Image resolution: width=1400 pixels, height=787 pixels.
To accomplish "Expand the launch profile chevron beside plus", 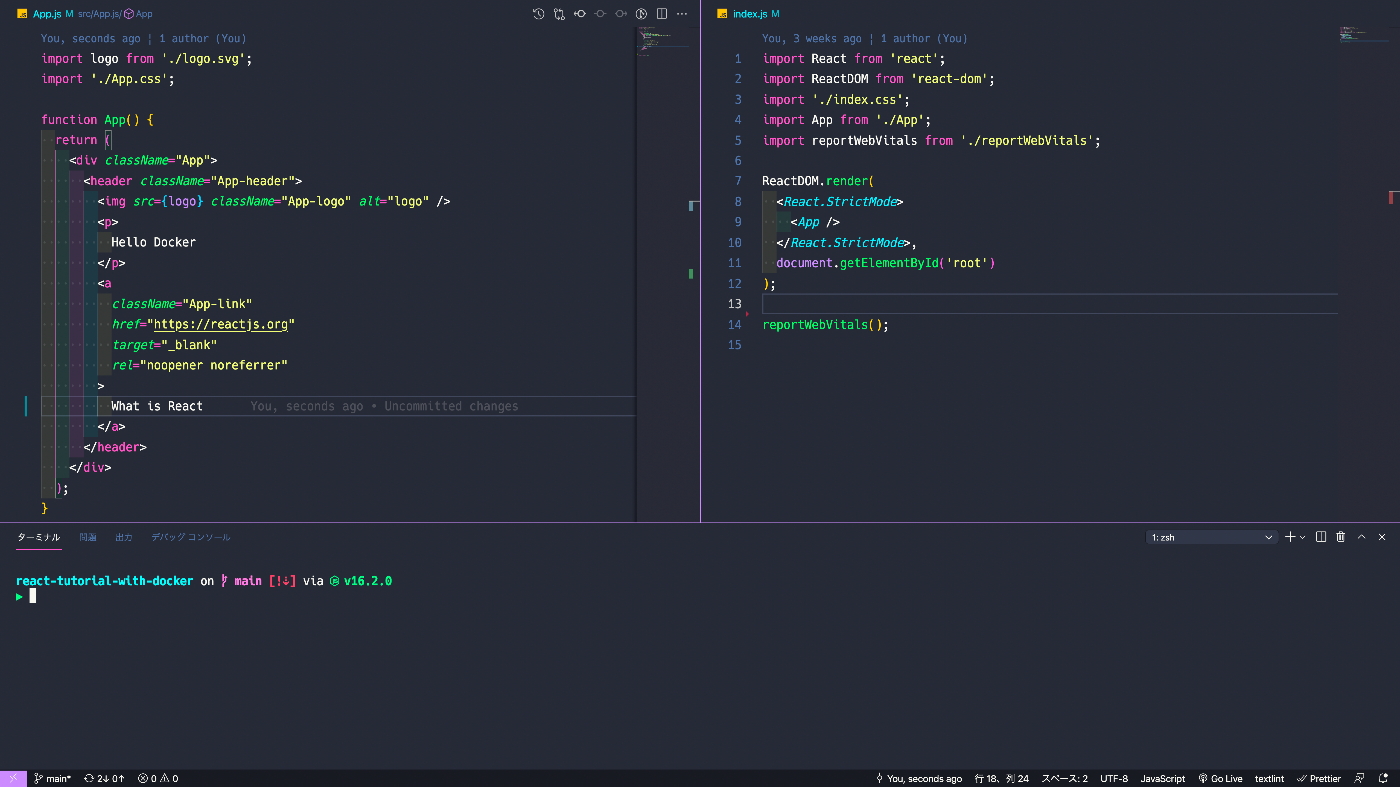I will 1302,537.
